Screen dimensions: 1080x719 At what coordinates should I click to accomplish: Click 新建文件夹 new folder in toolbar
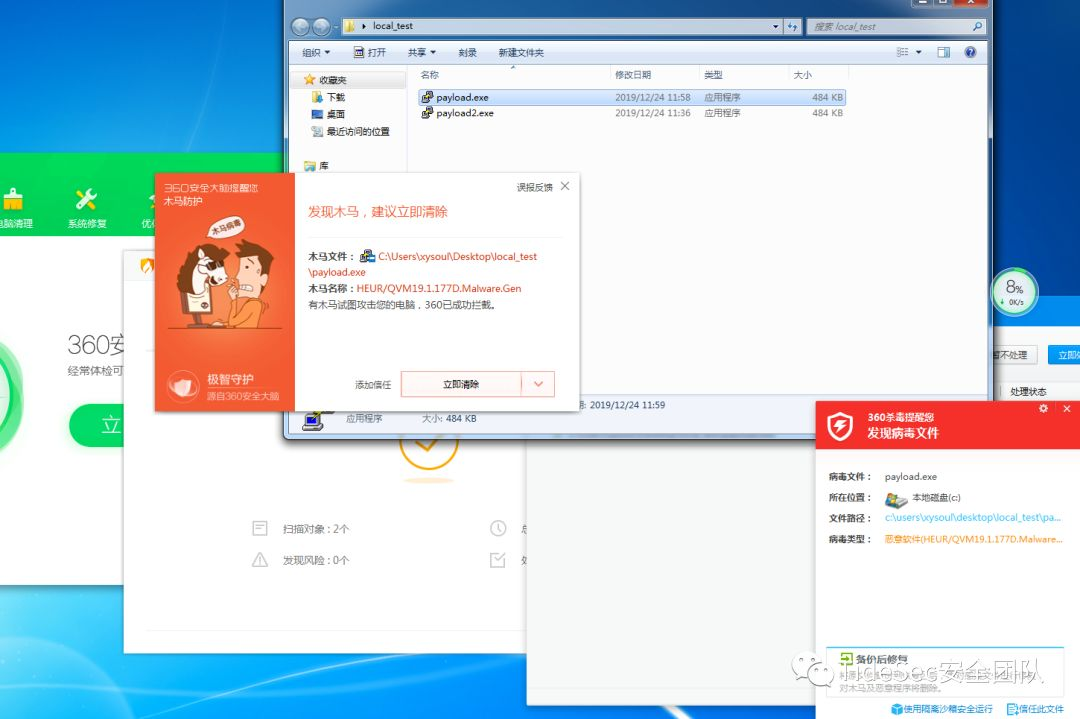(521, 52)
